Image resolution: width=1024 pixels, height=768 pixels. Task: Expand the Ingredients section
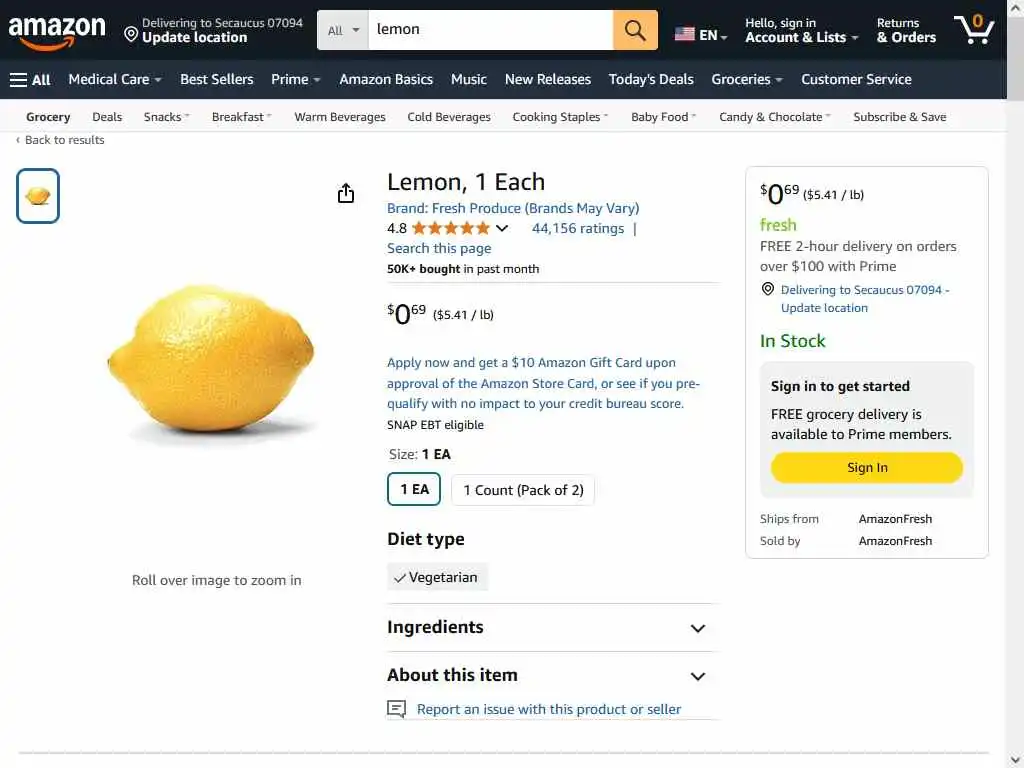(x=697, y=628)
